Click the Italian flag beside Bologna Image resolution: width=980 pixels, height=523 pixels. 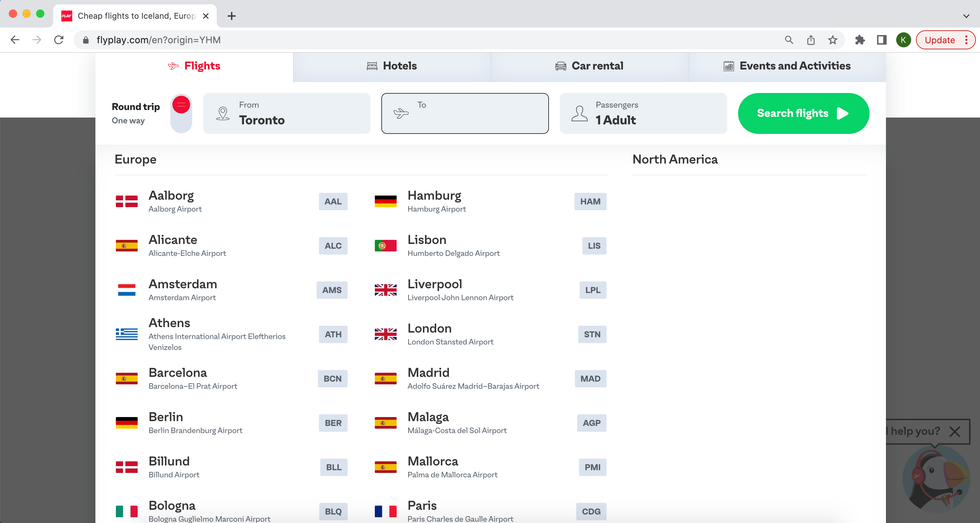(x=127, y=512)
